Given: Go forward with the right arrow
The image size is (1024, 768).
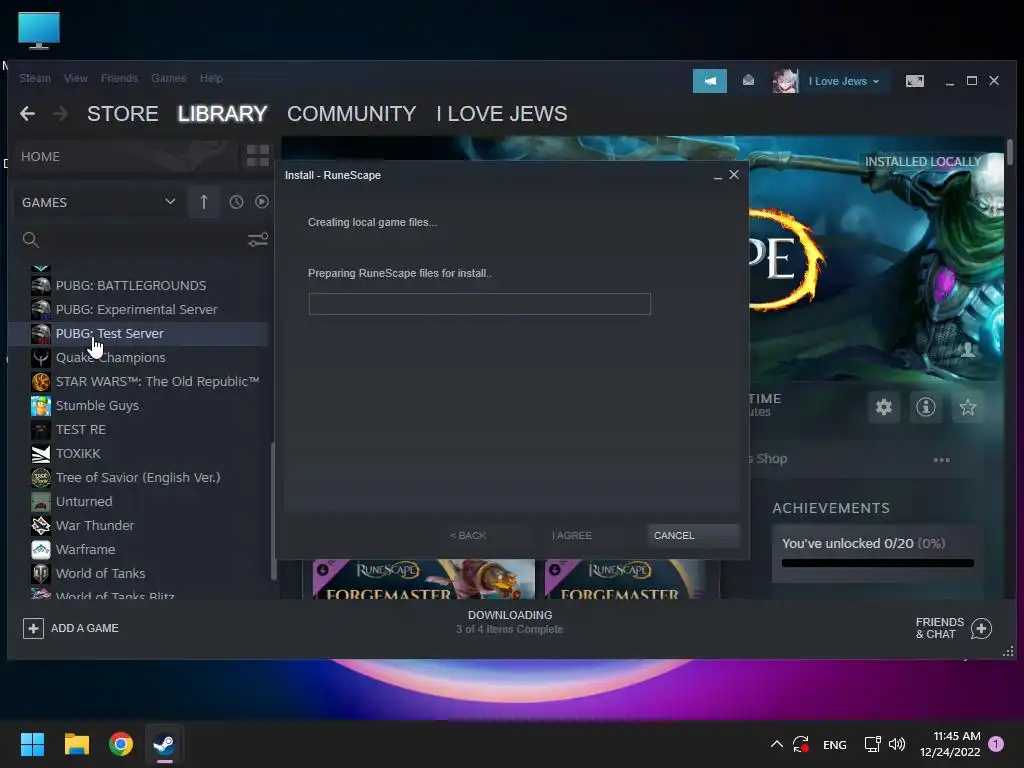Looking at the screenshot, I should point(60,114).
